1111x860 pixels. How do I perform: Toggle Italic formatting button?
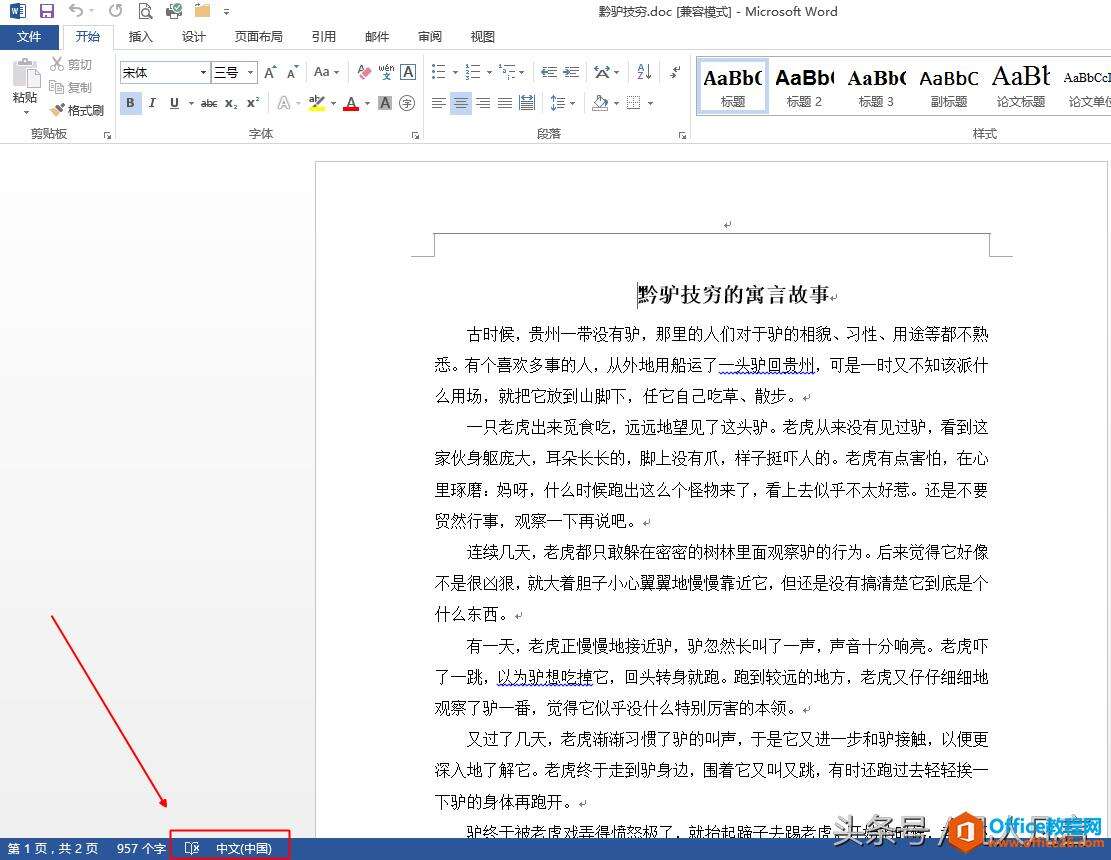(152, 103)
